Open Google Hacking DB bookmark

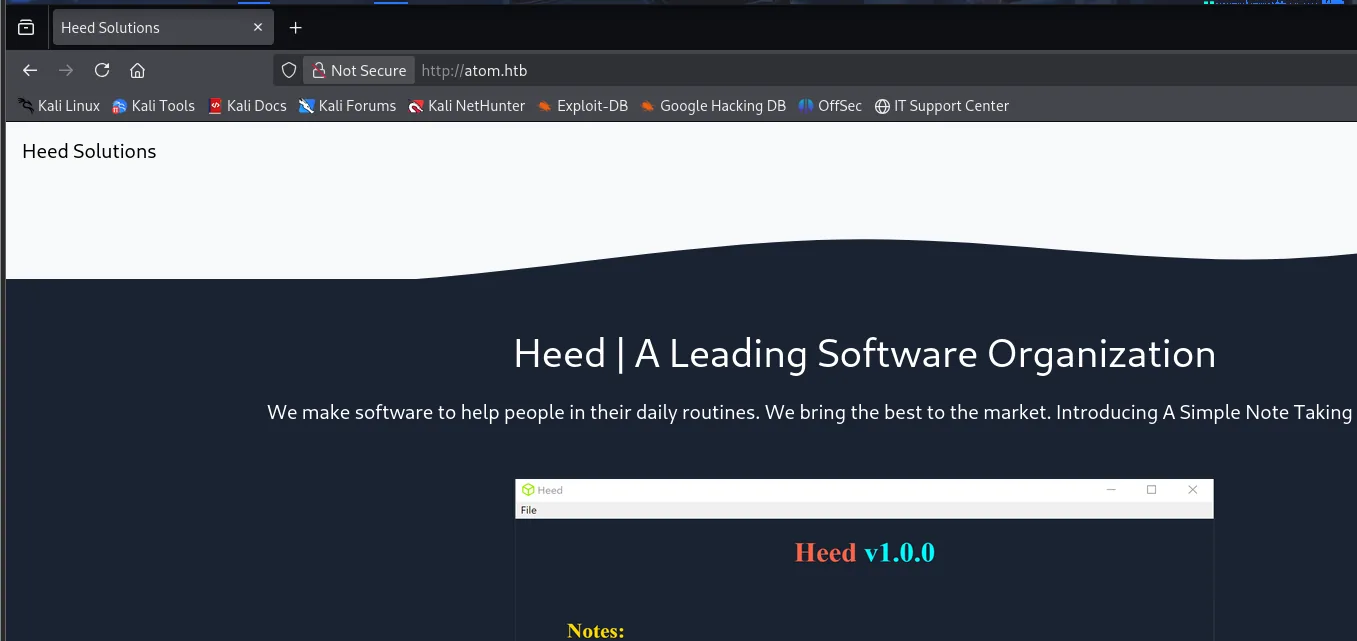(713, 106)
